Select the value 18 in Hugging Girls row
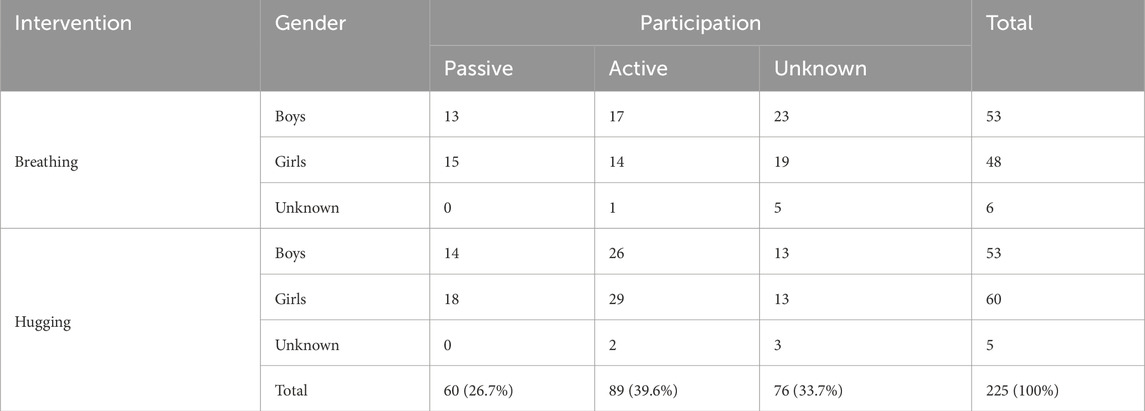Viewport: 1145px width, 411px height. [x=455, y=299]
